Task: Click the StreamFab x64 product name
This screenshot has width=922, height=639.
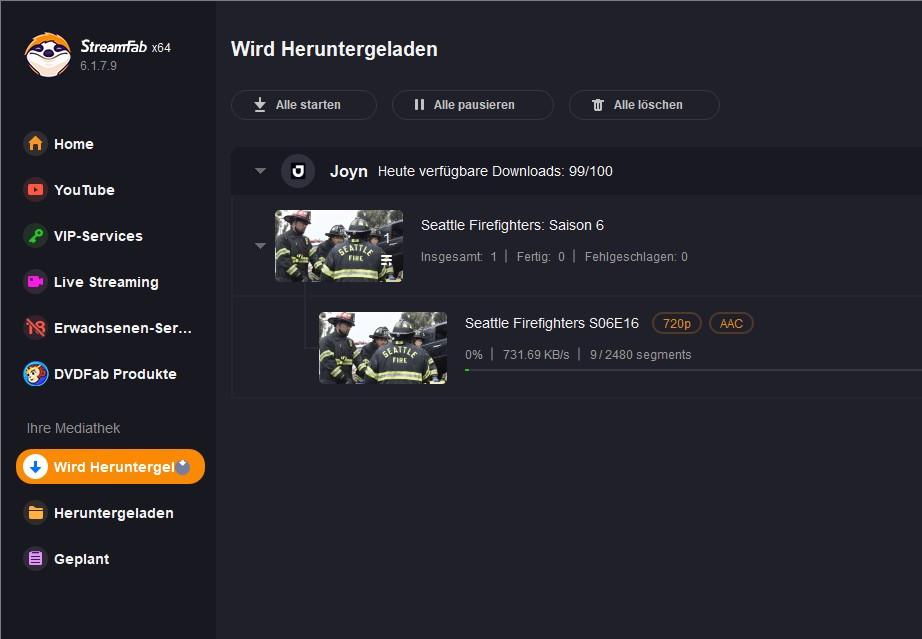Action: click(x=125, y=46)
